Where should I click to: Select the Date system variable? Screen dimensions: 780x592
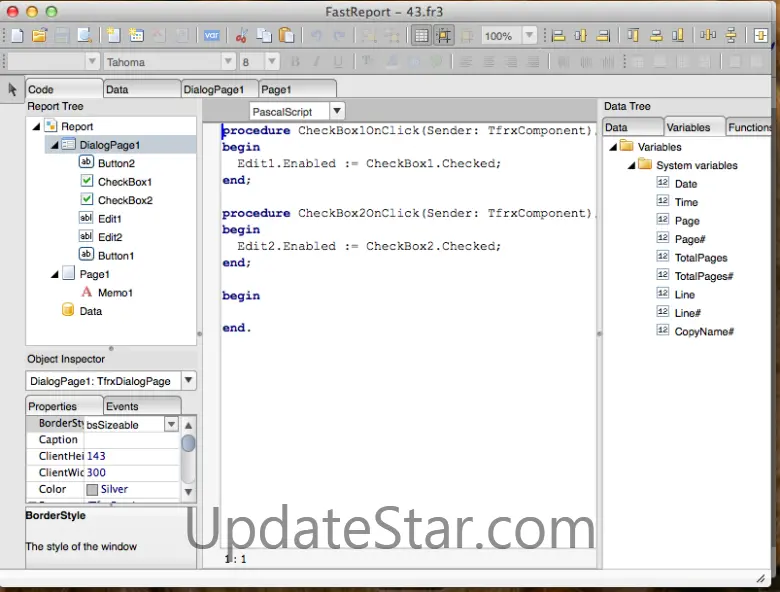click(x=686, y=184)
